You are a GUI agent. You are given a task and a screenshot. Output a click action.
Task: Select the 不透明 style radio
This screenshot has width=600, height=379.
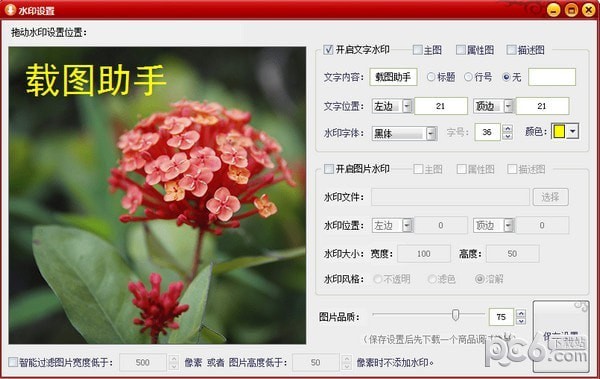(x=378, y=279)
